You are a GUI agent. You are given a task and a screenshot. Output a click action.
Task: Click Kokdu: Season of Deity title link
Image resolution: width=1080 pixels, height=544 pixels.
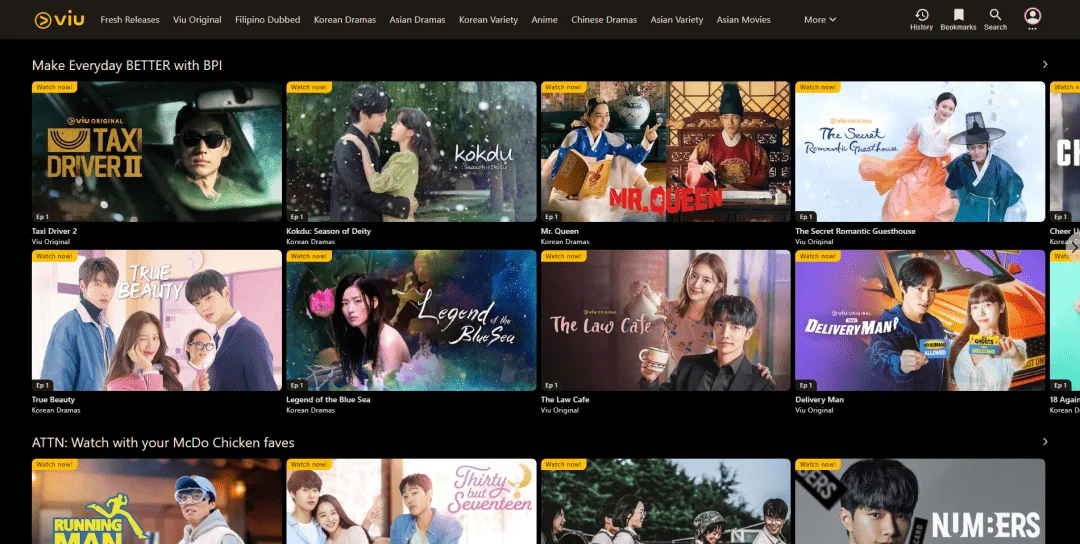tap(329, 231)
